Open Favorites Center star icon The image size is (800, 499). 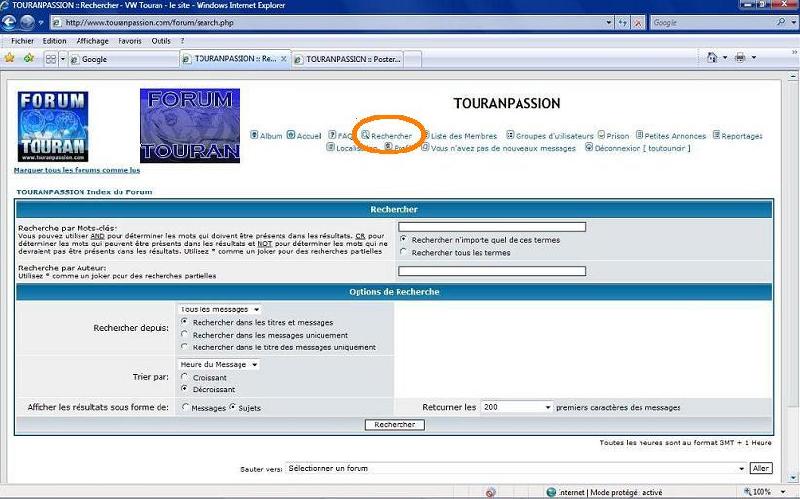click(10, 58)
